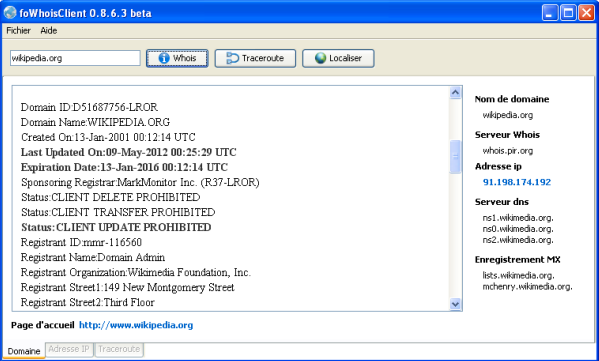
Task: Click the ns2.wikimedia.org. DNS entry
Action: click(518, 240)
